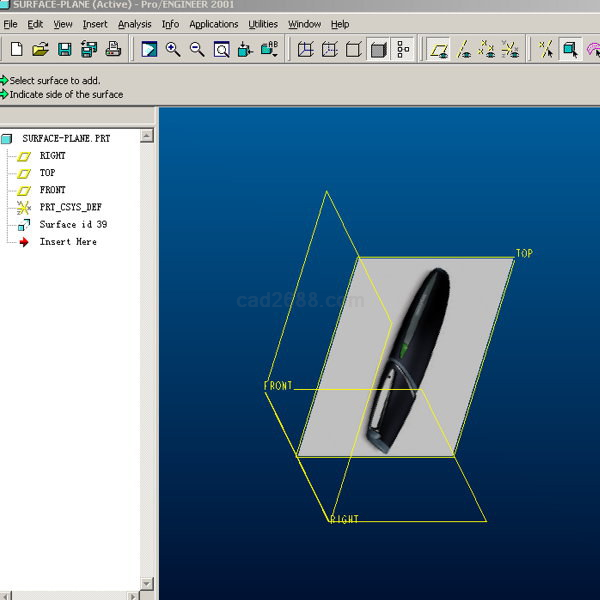The width and height of the screenshot is (600, 600).
Task: Save the part with the floppy disk icon
Action: pyautogui.click(x=64, y=49)
